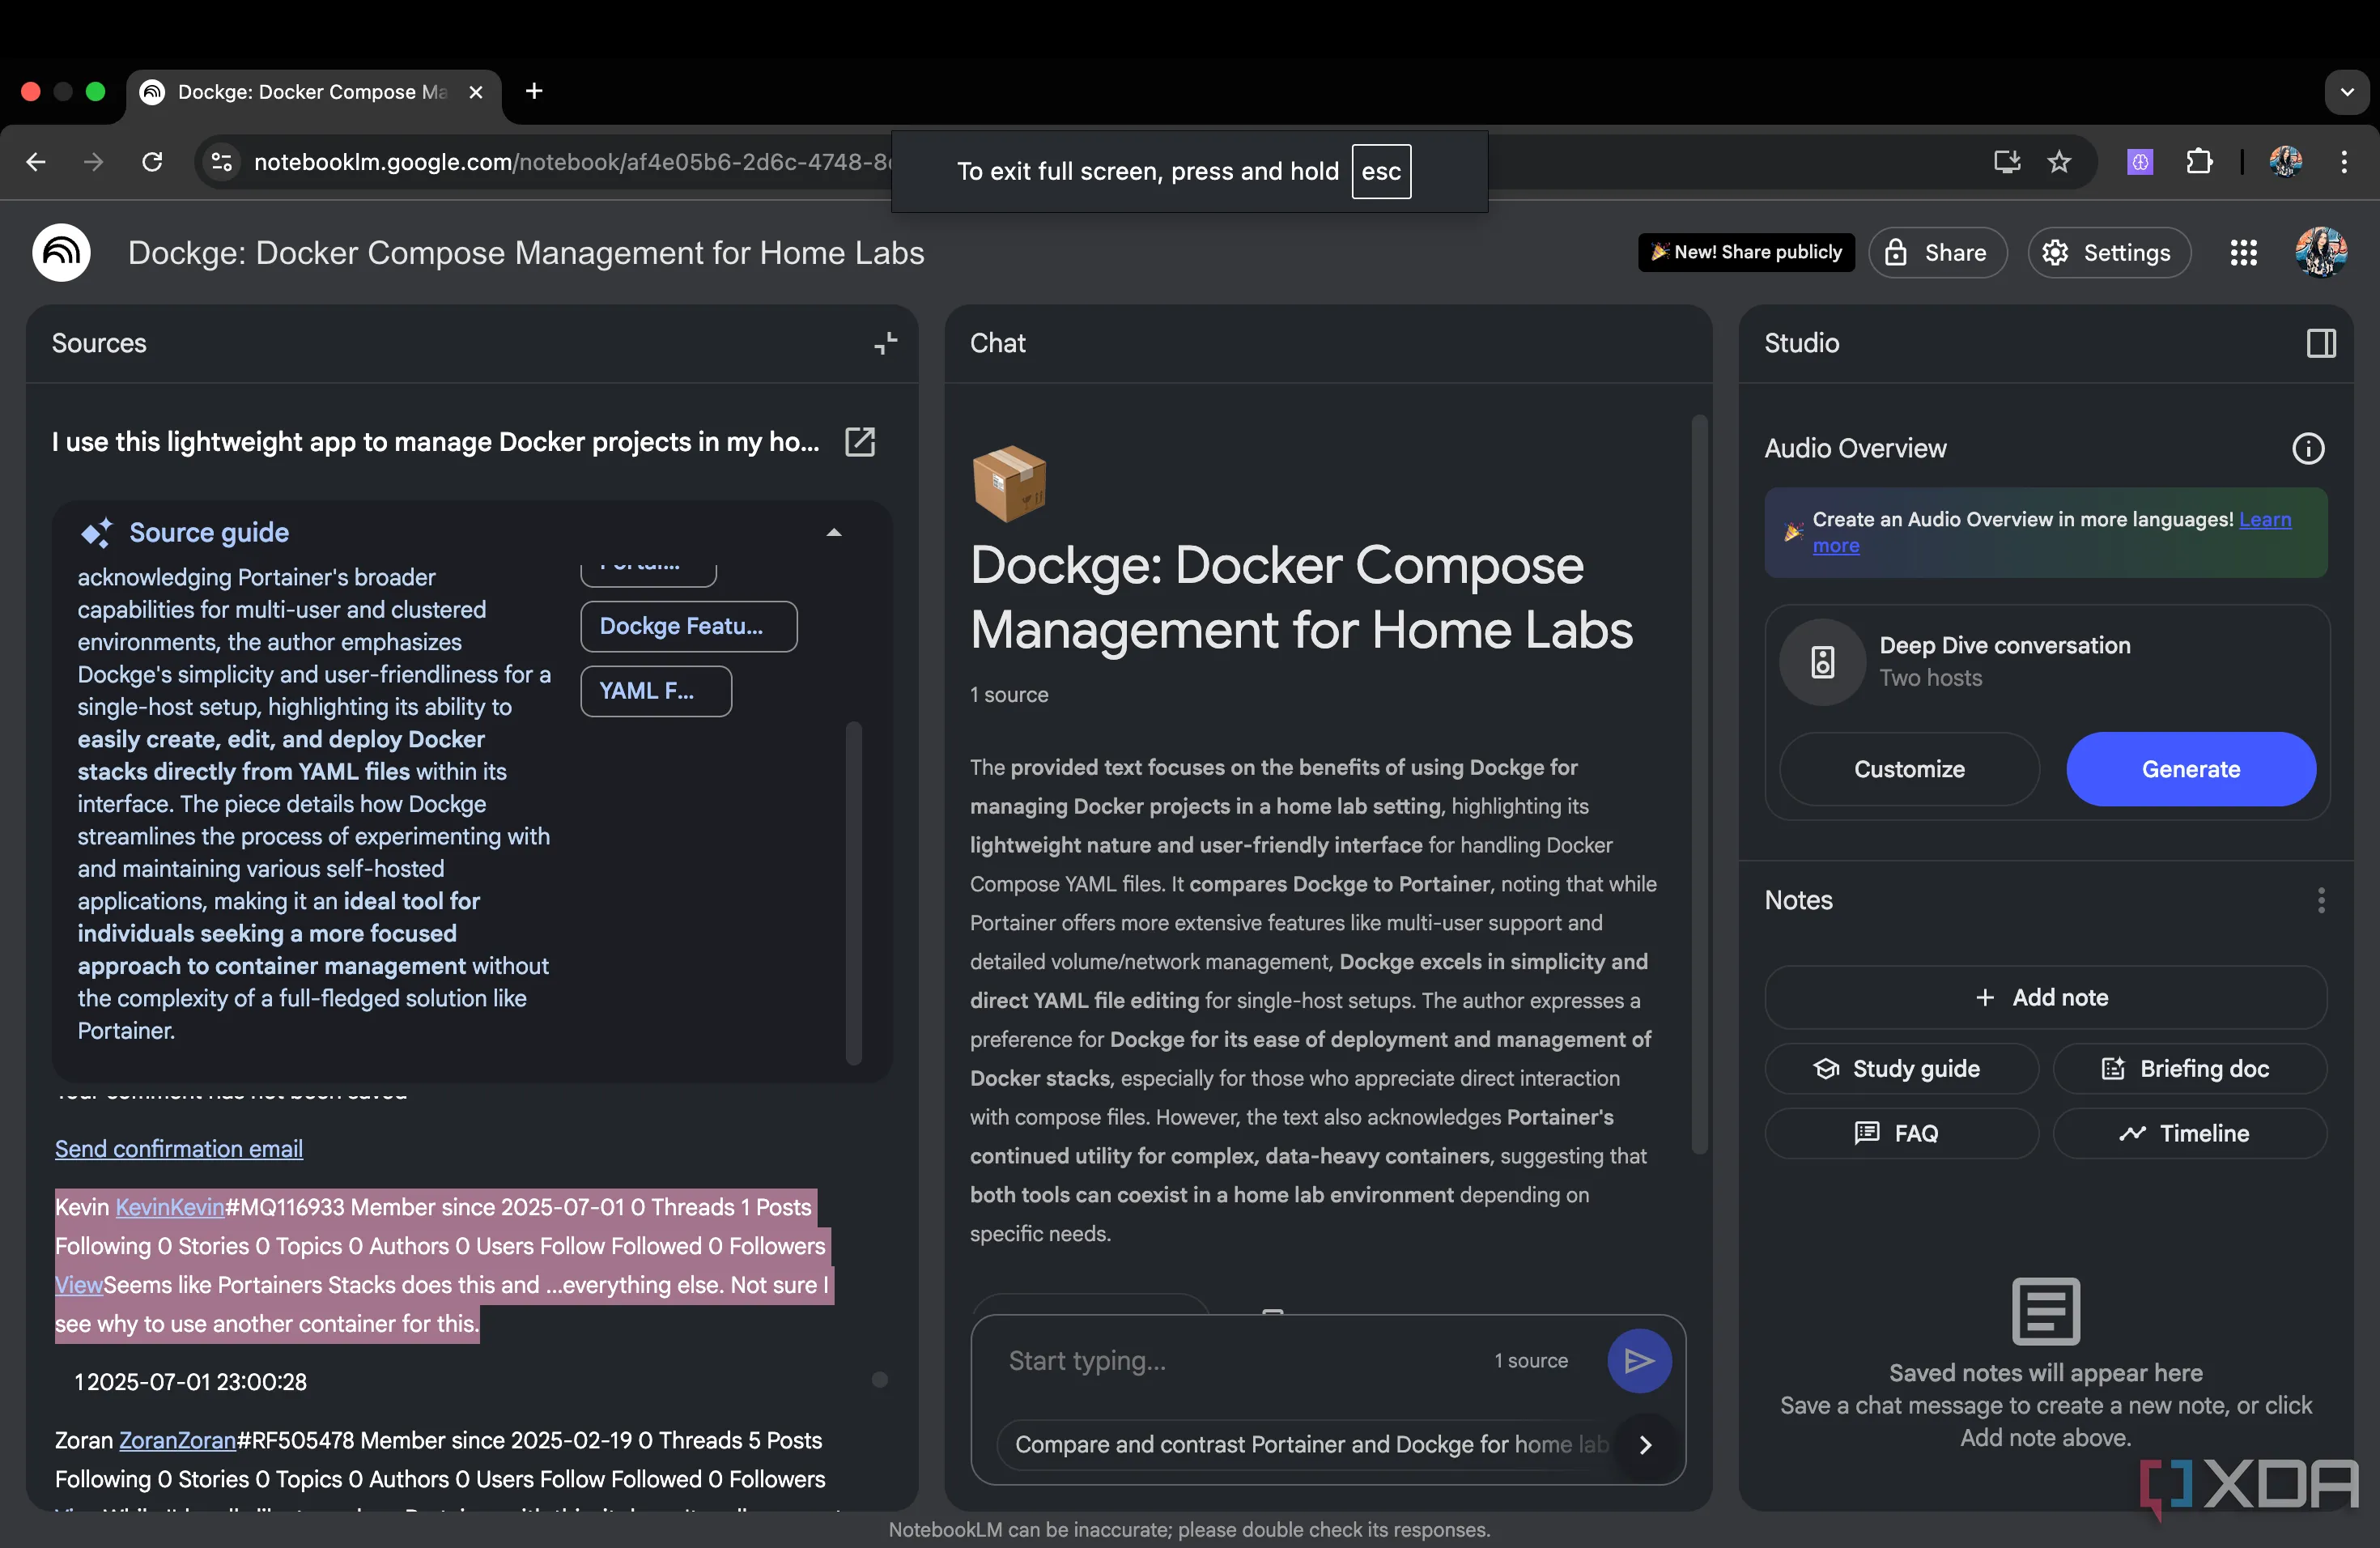
Task: Open notebook Settings
Action: pos(2108,252)
